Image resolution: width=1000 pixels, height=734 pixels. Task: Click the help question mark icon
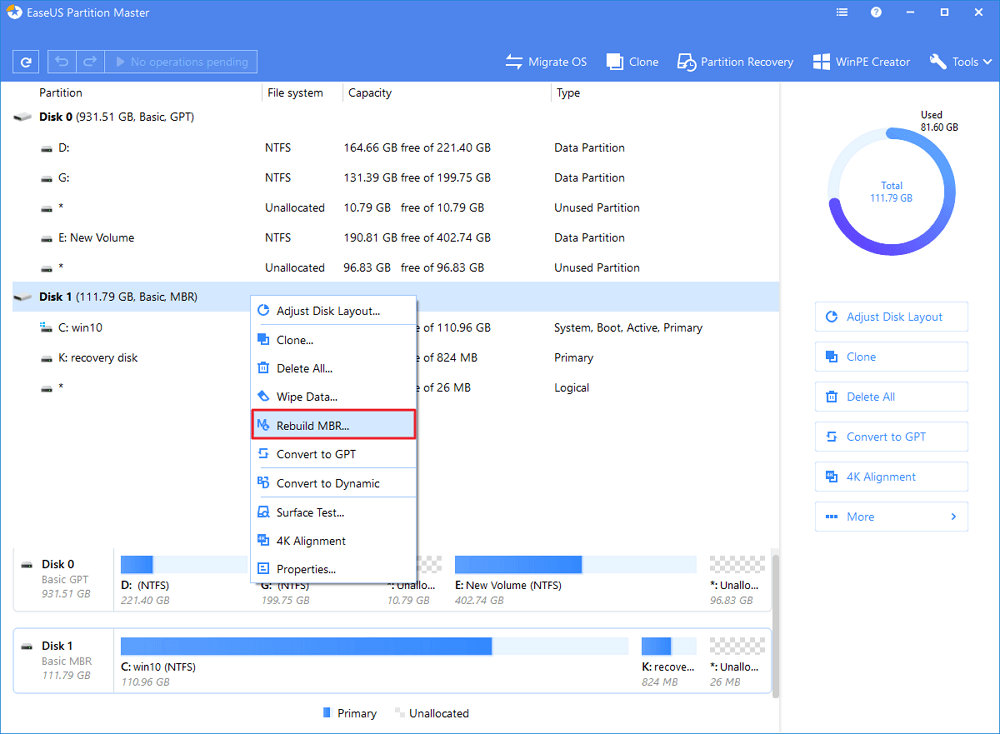(x=876, y=14)
